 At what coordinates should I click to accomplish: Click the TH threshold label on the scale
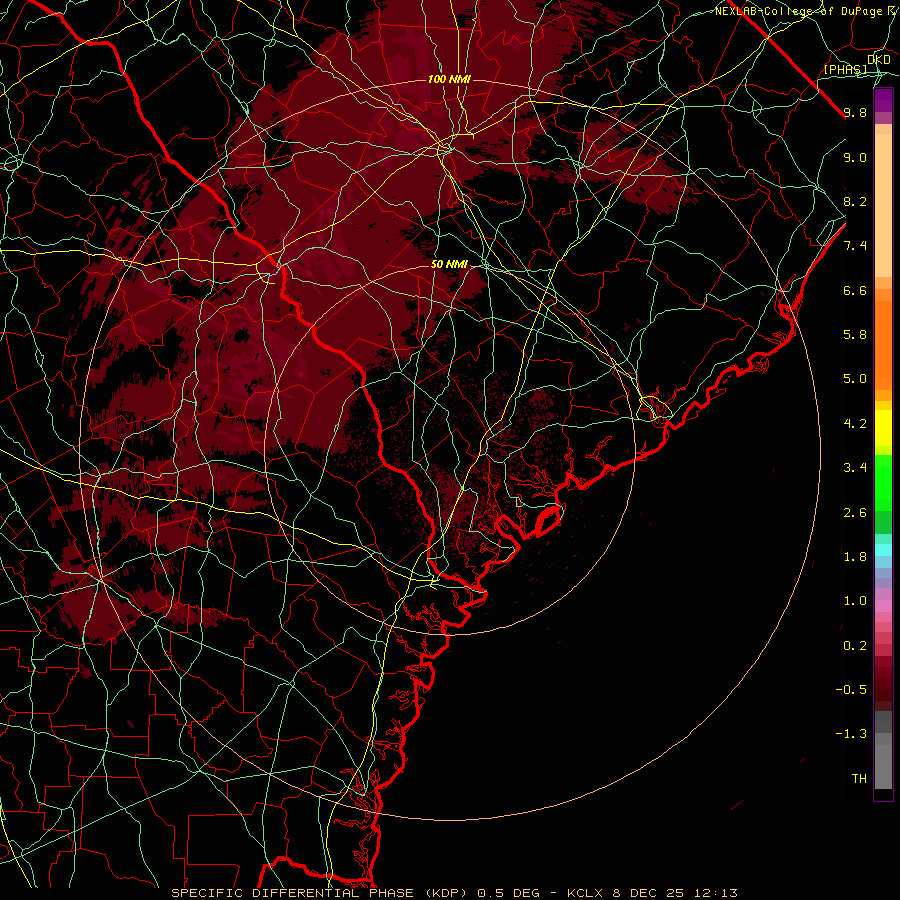point(859,779)
